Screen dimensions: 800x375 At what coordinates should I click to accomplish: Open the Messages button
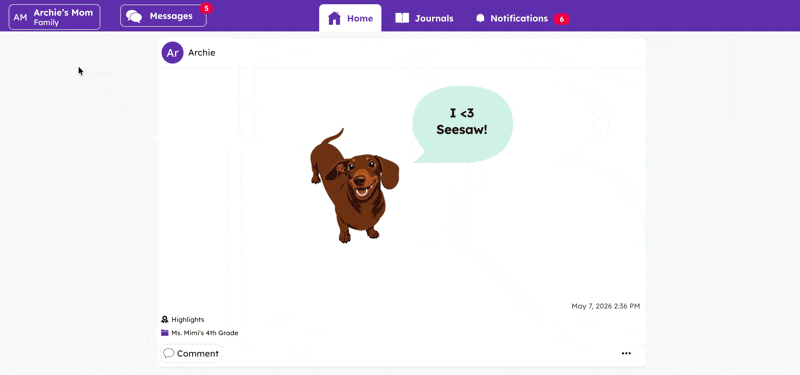tap(163, 16)
